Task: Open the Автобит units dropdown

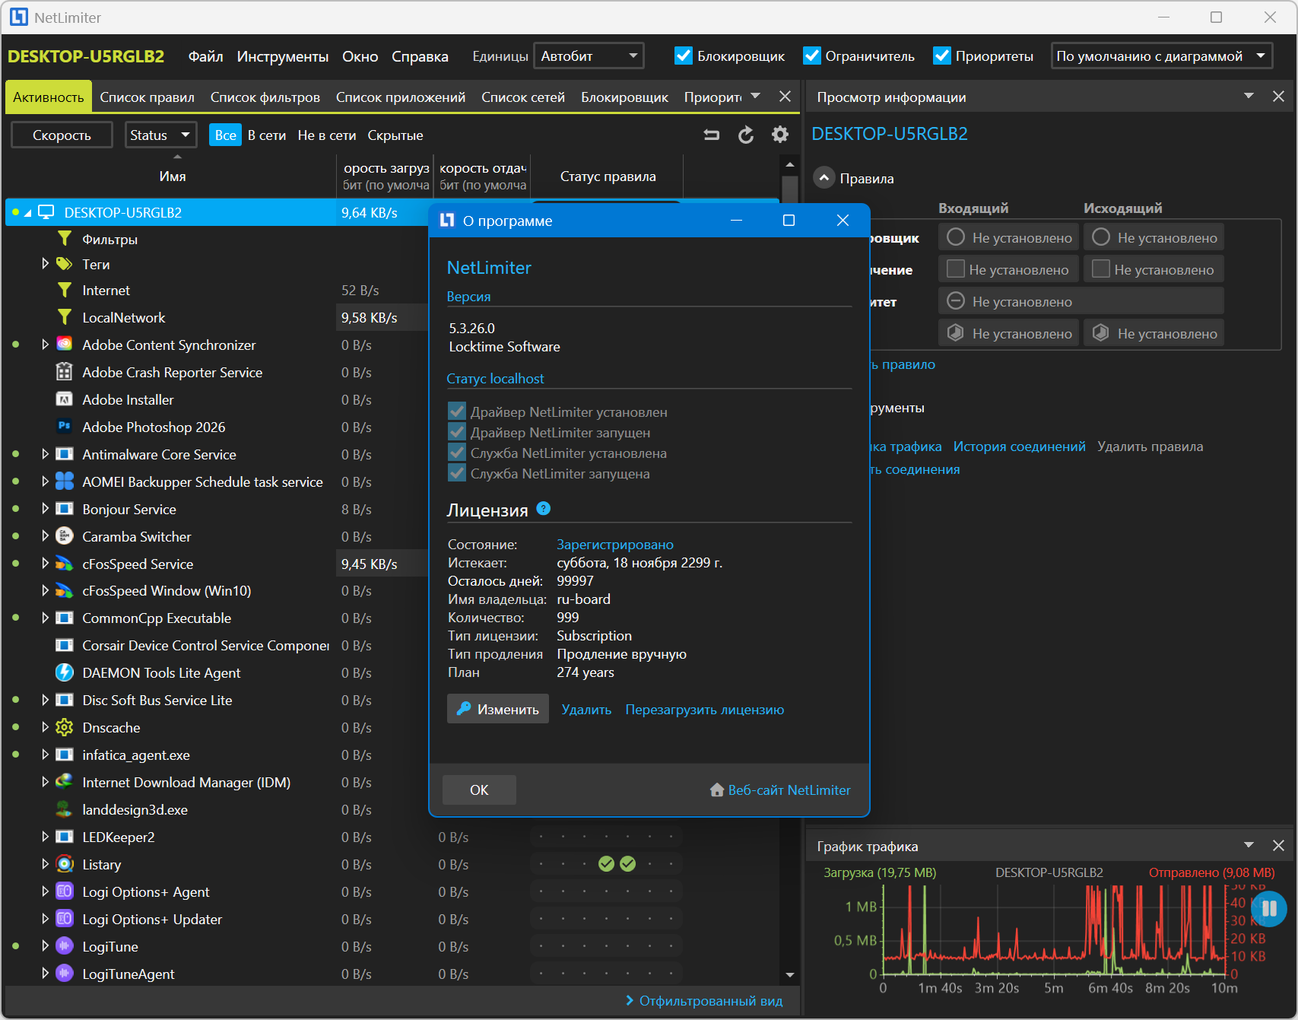Action: pyautogui.click(x=589, y=56)
